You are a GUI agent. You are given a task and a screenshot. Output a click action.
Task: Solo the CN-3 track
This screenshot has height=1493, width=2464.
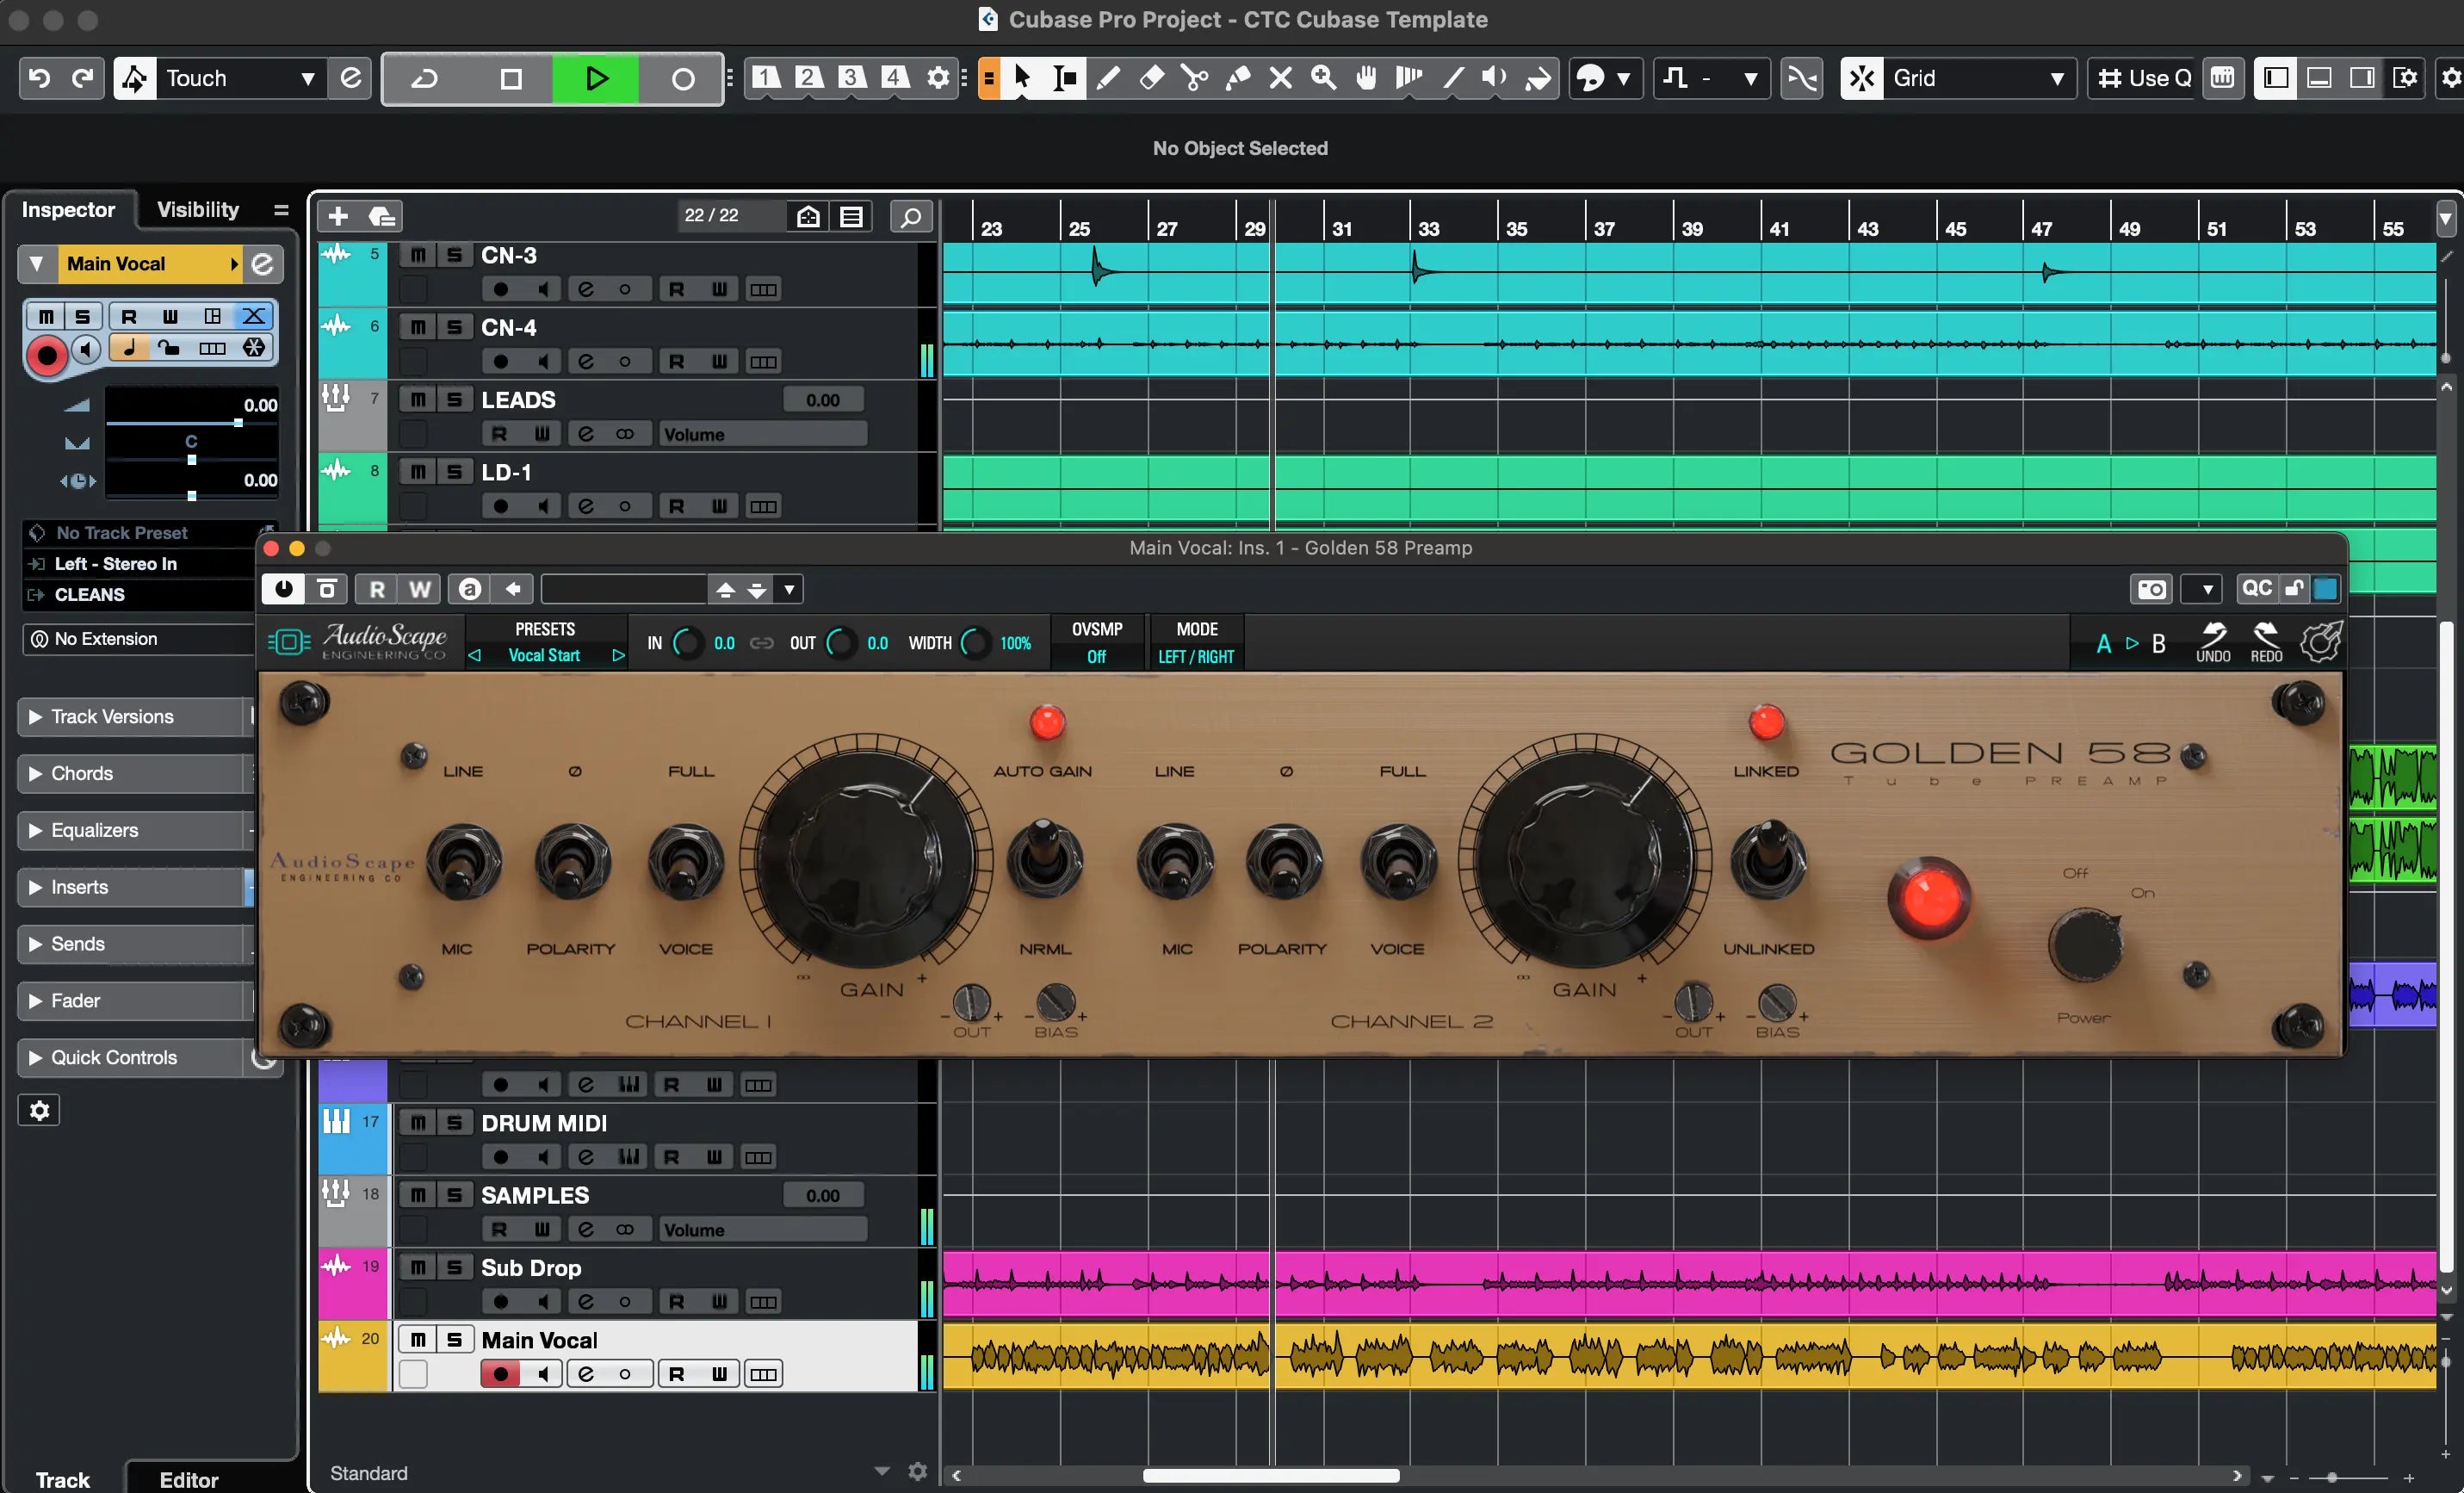point(454,254)
